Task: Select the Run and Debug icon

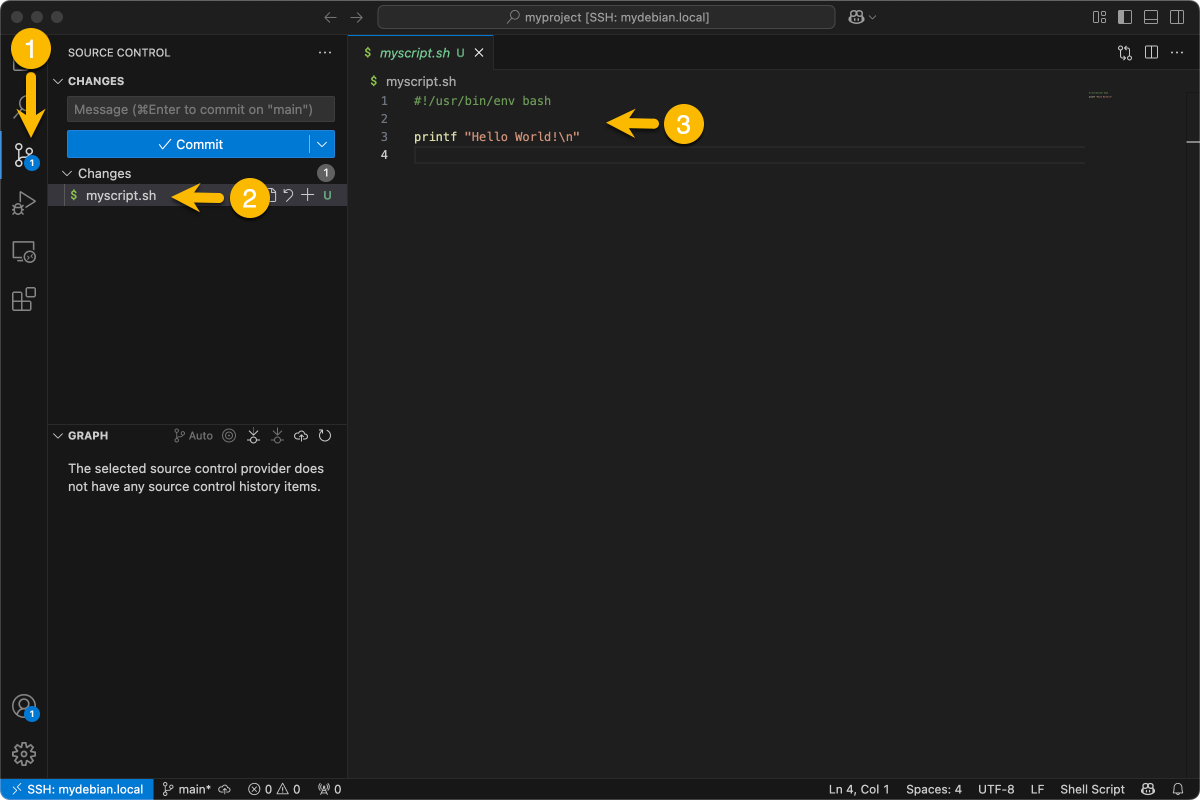Action: 23,203
